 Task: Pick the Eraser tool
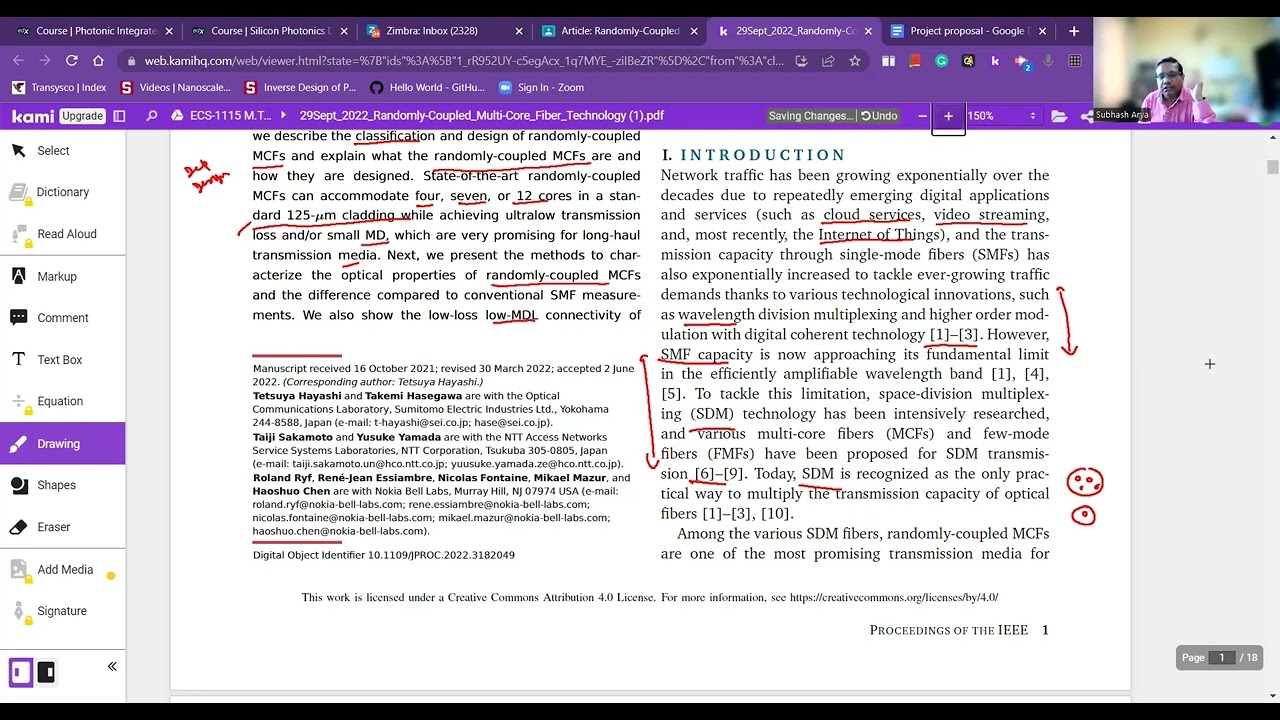pyautogui.click(x=62, y=527)
